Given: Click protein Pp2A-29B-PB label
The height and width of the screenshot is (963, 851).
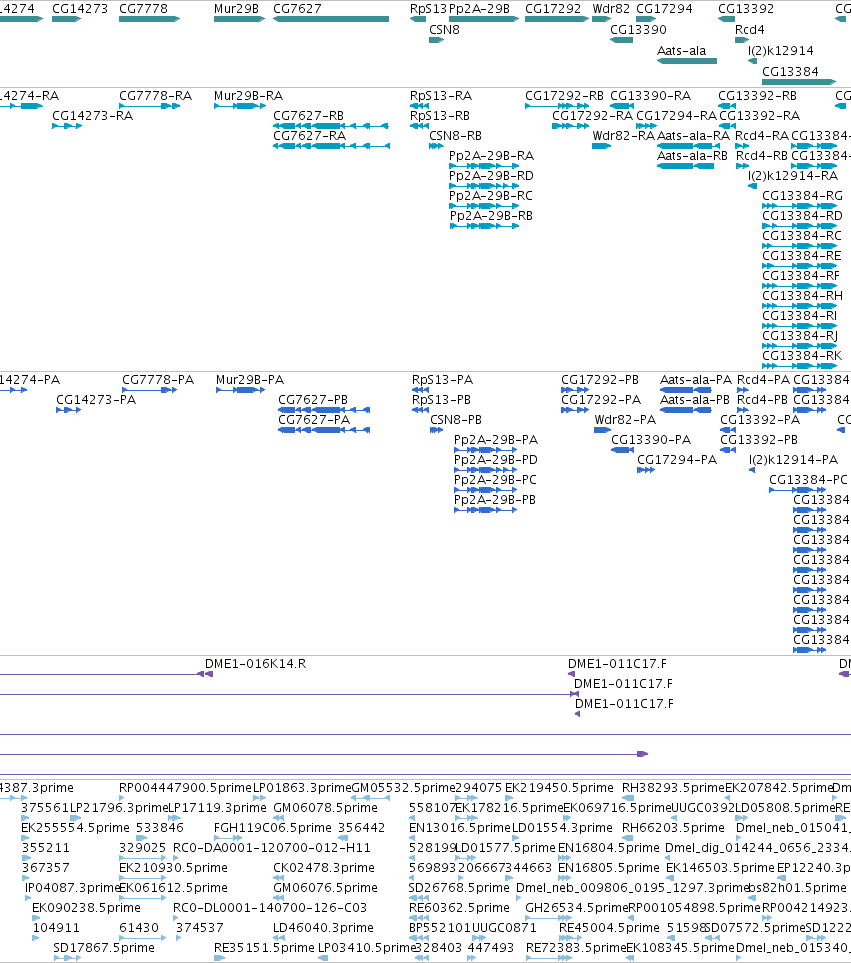Looking at the screenshot, I should [495, 500].
